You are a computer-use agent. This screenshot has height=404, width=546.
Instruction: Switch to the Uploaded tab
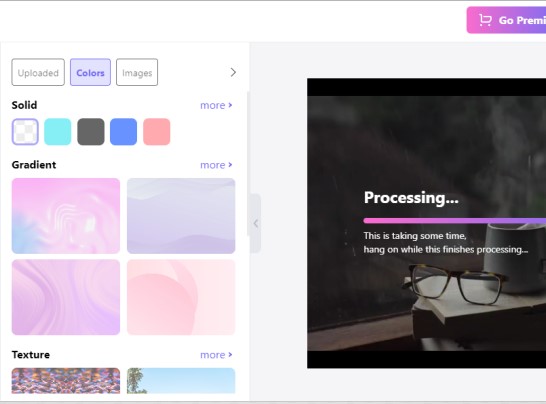(38, 72)
